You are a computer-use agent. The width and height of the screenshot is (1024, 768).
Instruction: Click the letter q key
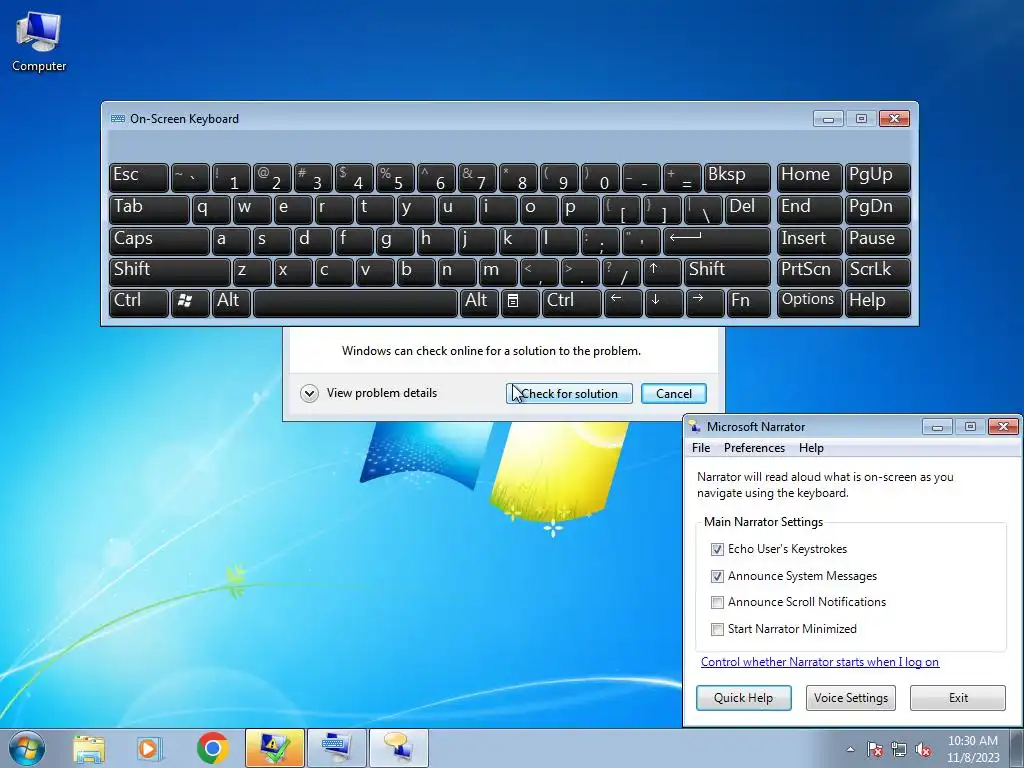click(210, 210)
